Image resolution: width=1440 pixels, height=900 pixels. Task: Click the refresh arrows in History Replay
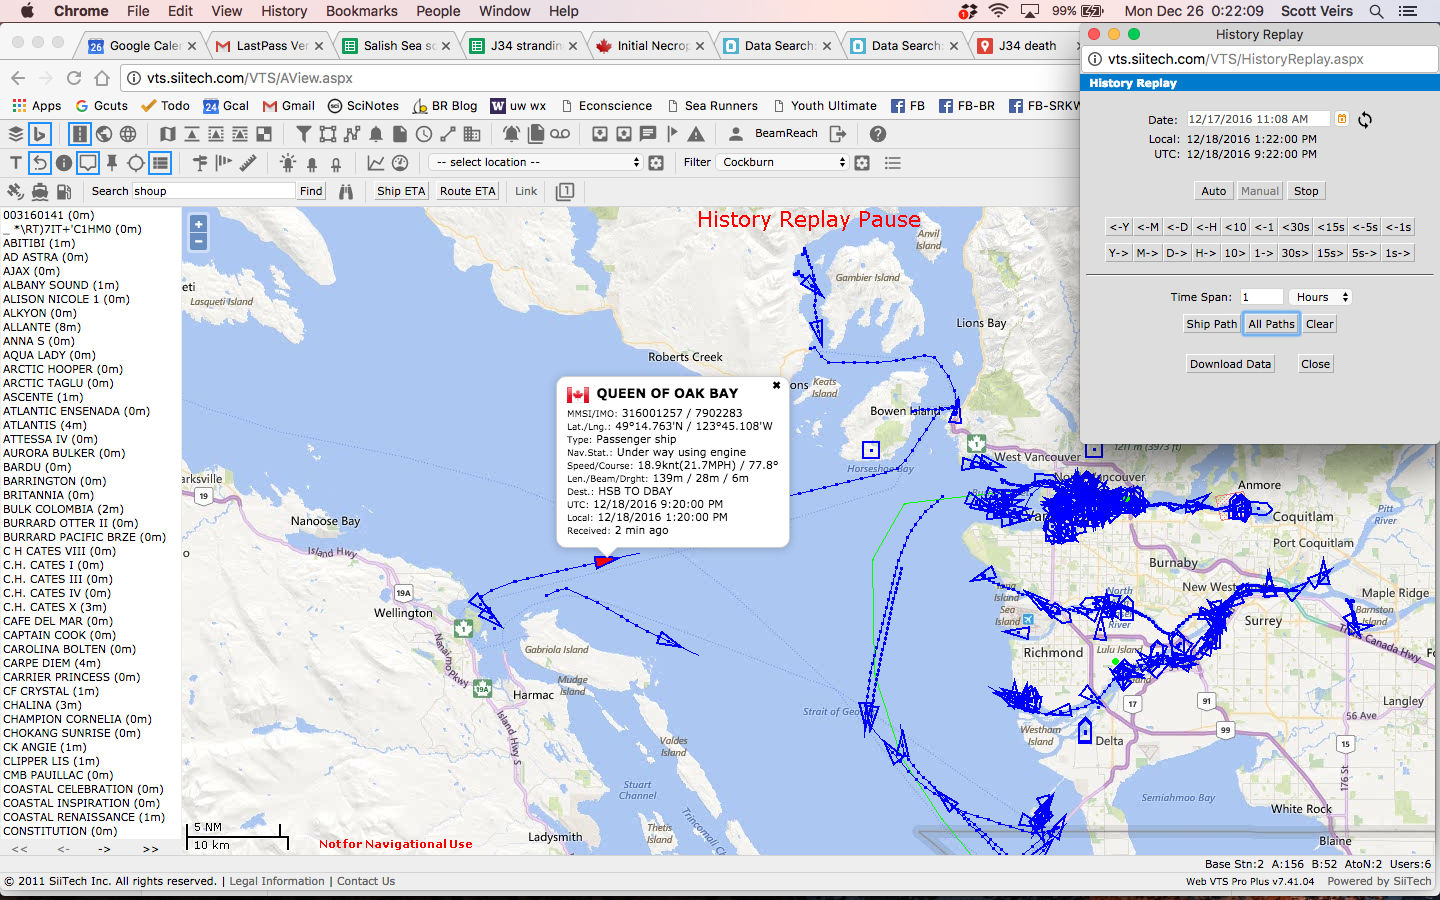(1365, 120)
